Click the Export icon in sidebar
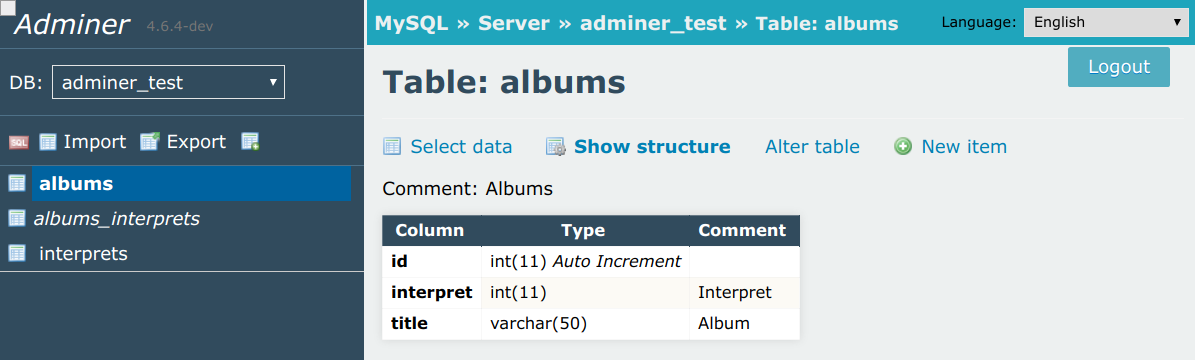This screenshot has height=360, width=1195. pos(149,142)
